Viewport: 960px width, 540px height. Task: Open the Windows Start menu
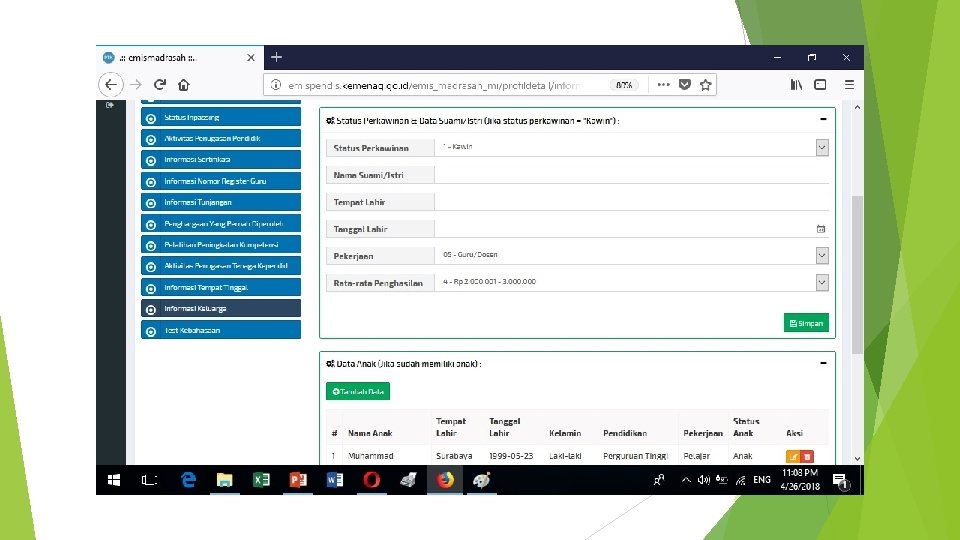pos(114,480)
